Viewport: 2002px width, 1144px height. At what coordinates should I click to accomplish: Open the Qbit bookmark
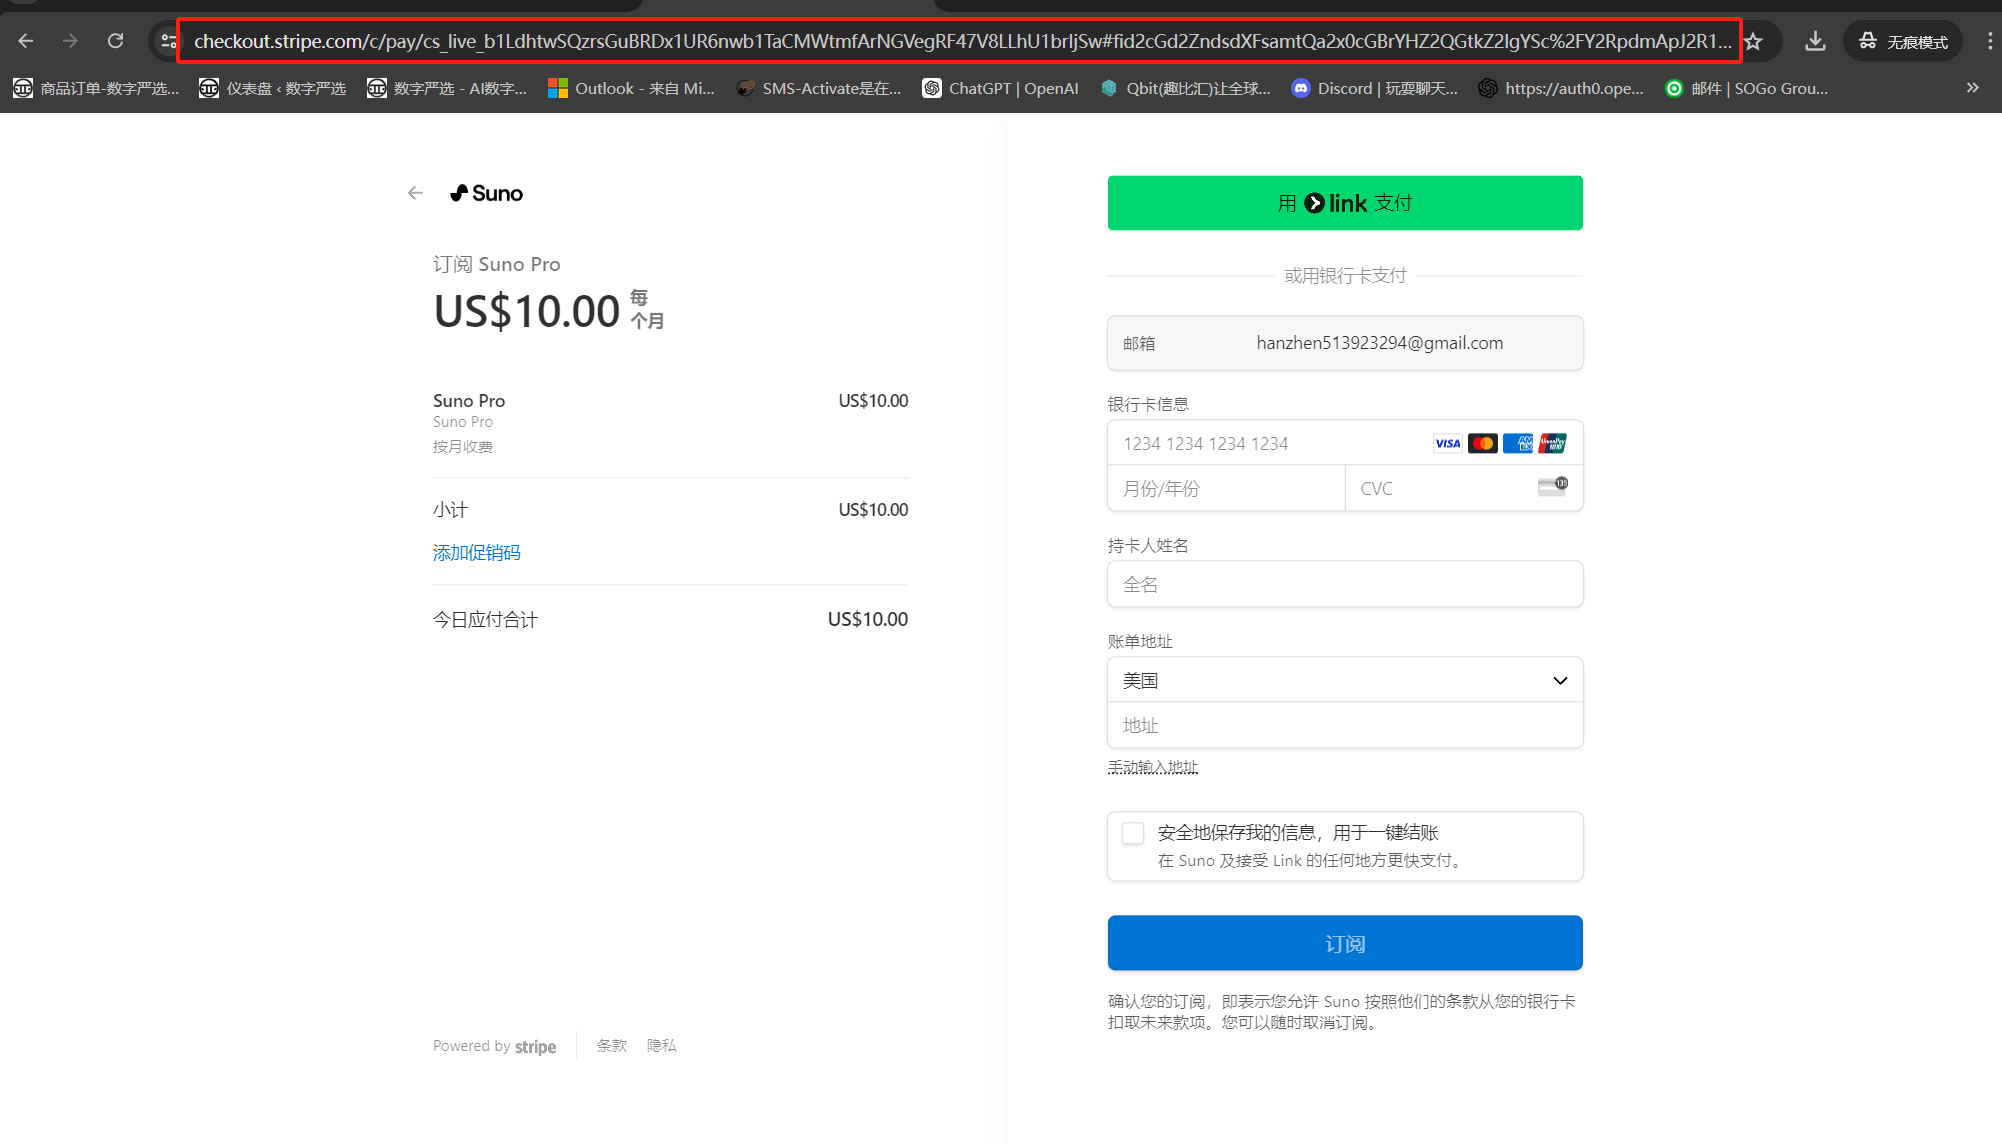point(1185,88)
